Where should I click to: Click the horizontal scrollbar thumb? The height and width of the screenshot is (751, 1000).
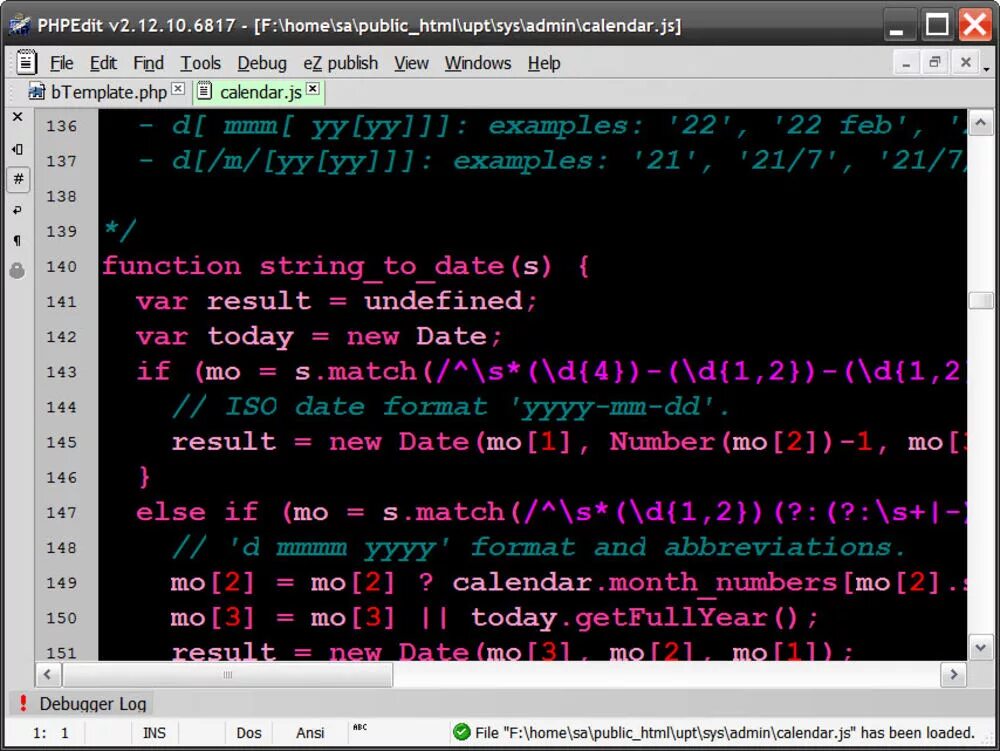pos(228,674)
